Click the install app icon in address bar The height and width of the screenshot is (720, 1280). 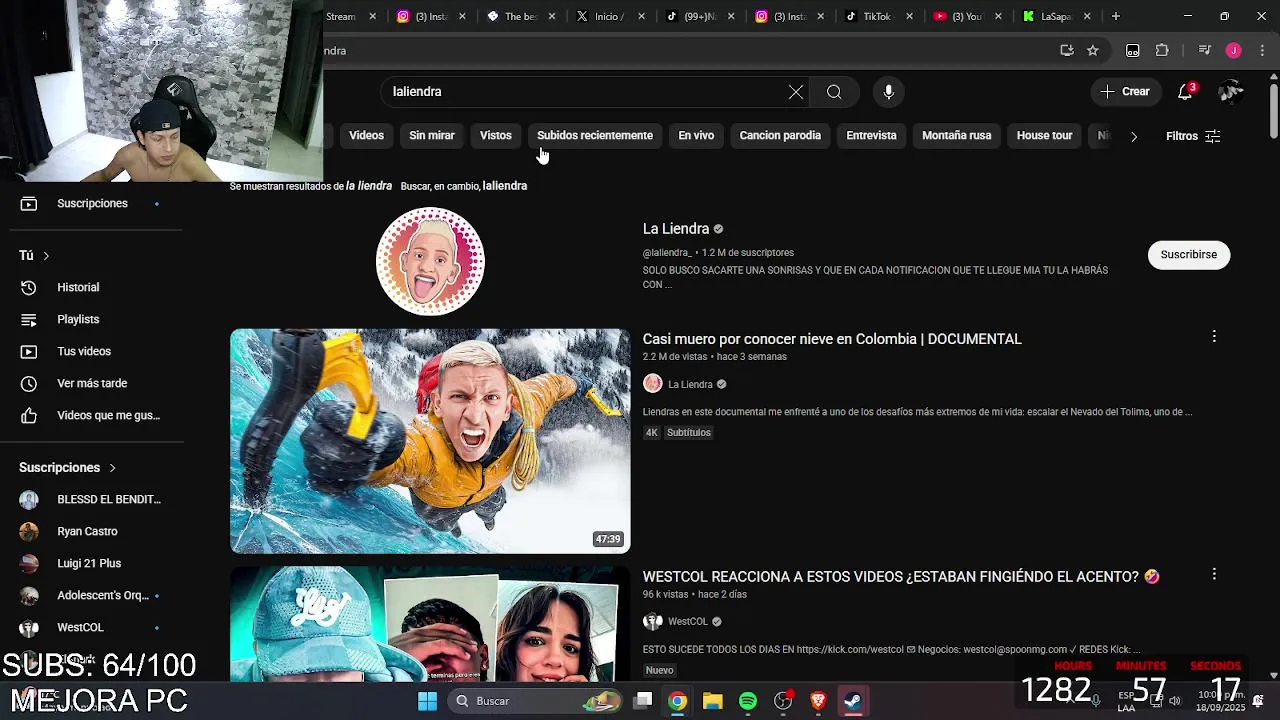tap(1067, 50)
